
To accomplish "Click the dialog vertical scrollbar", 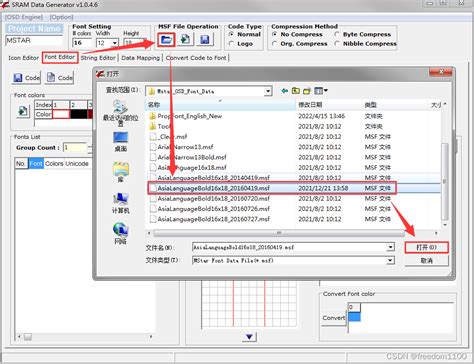I will coord(444,181).
